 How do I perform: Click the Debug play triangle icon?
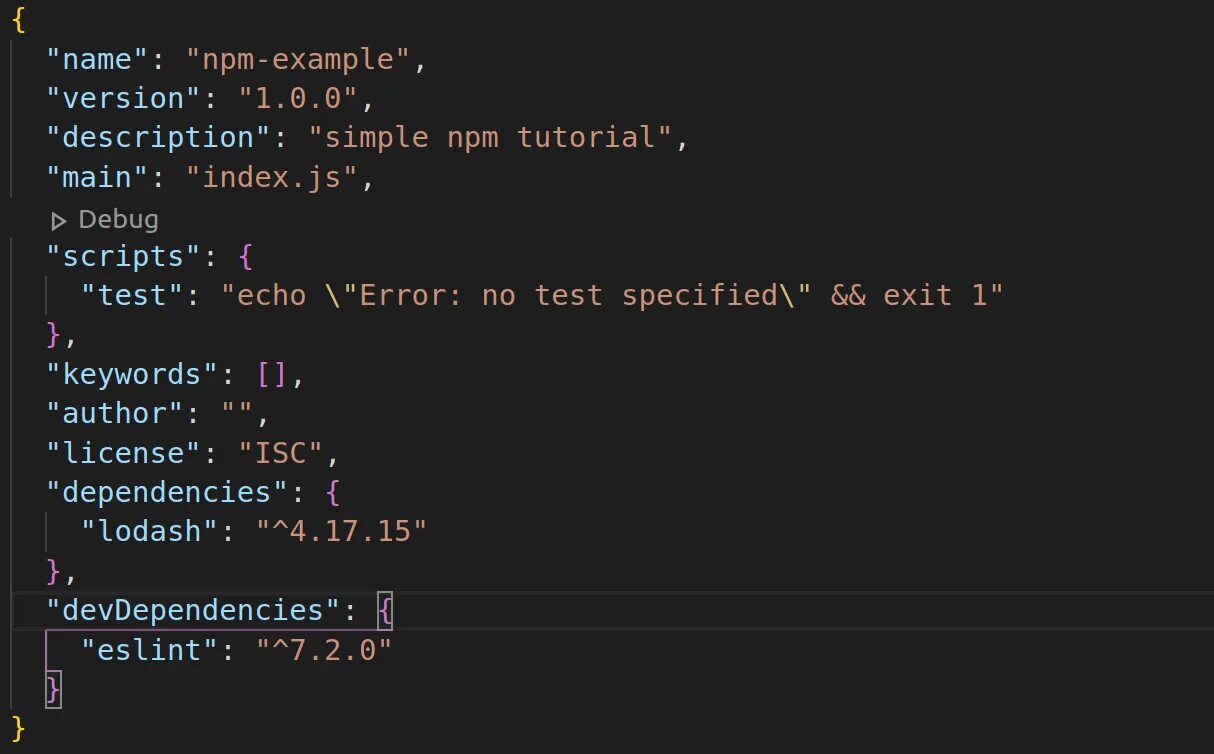[59, 220]
